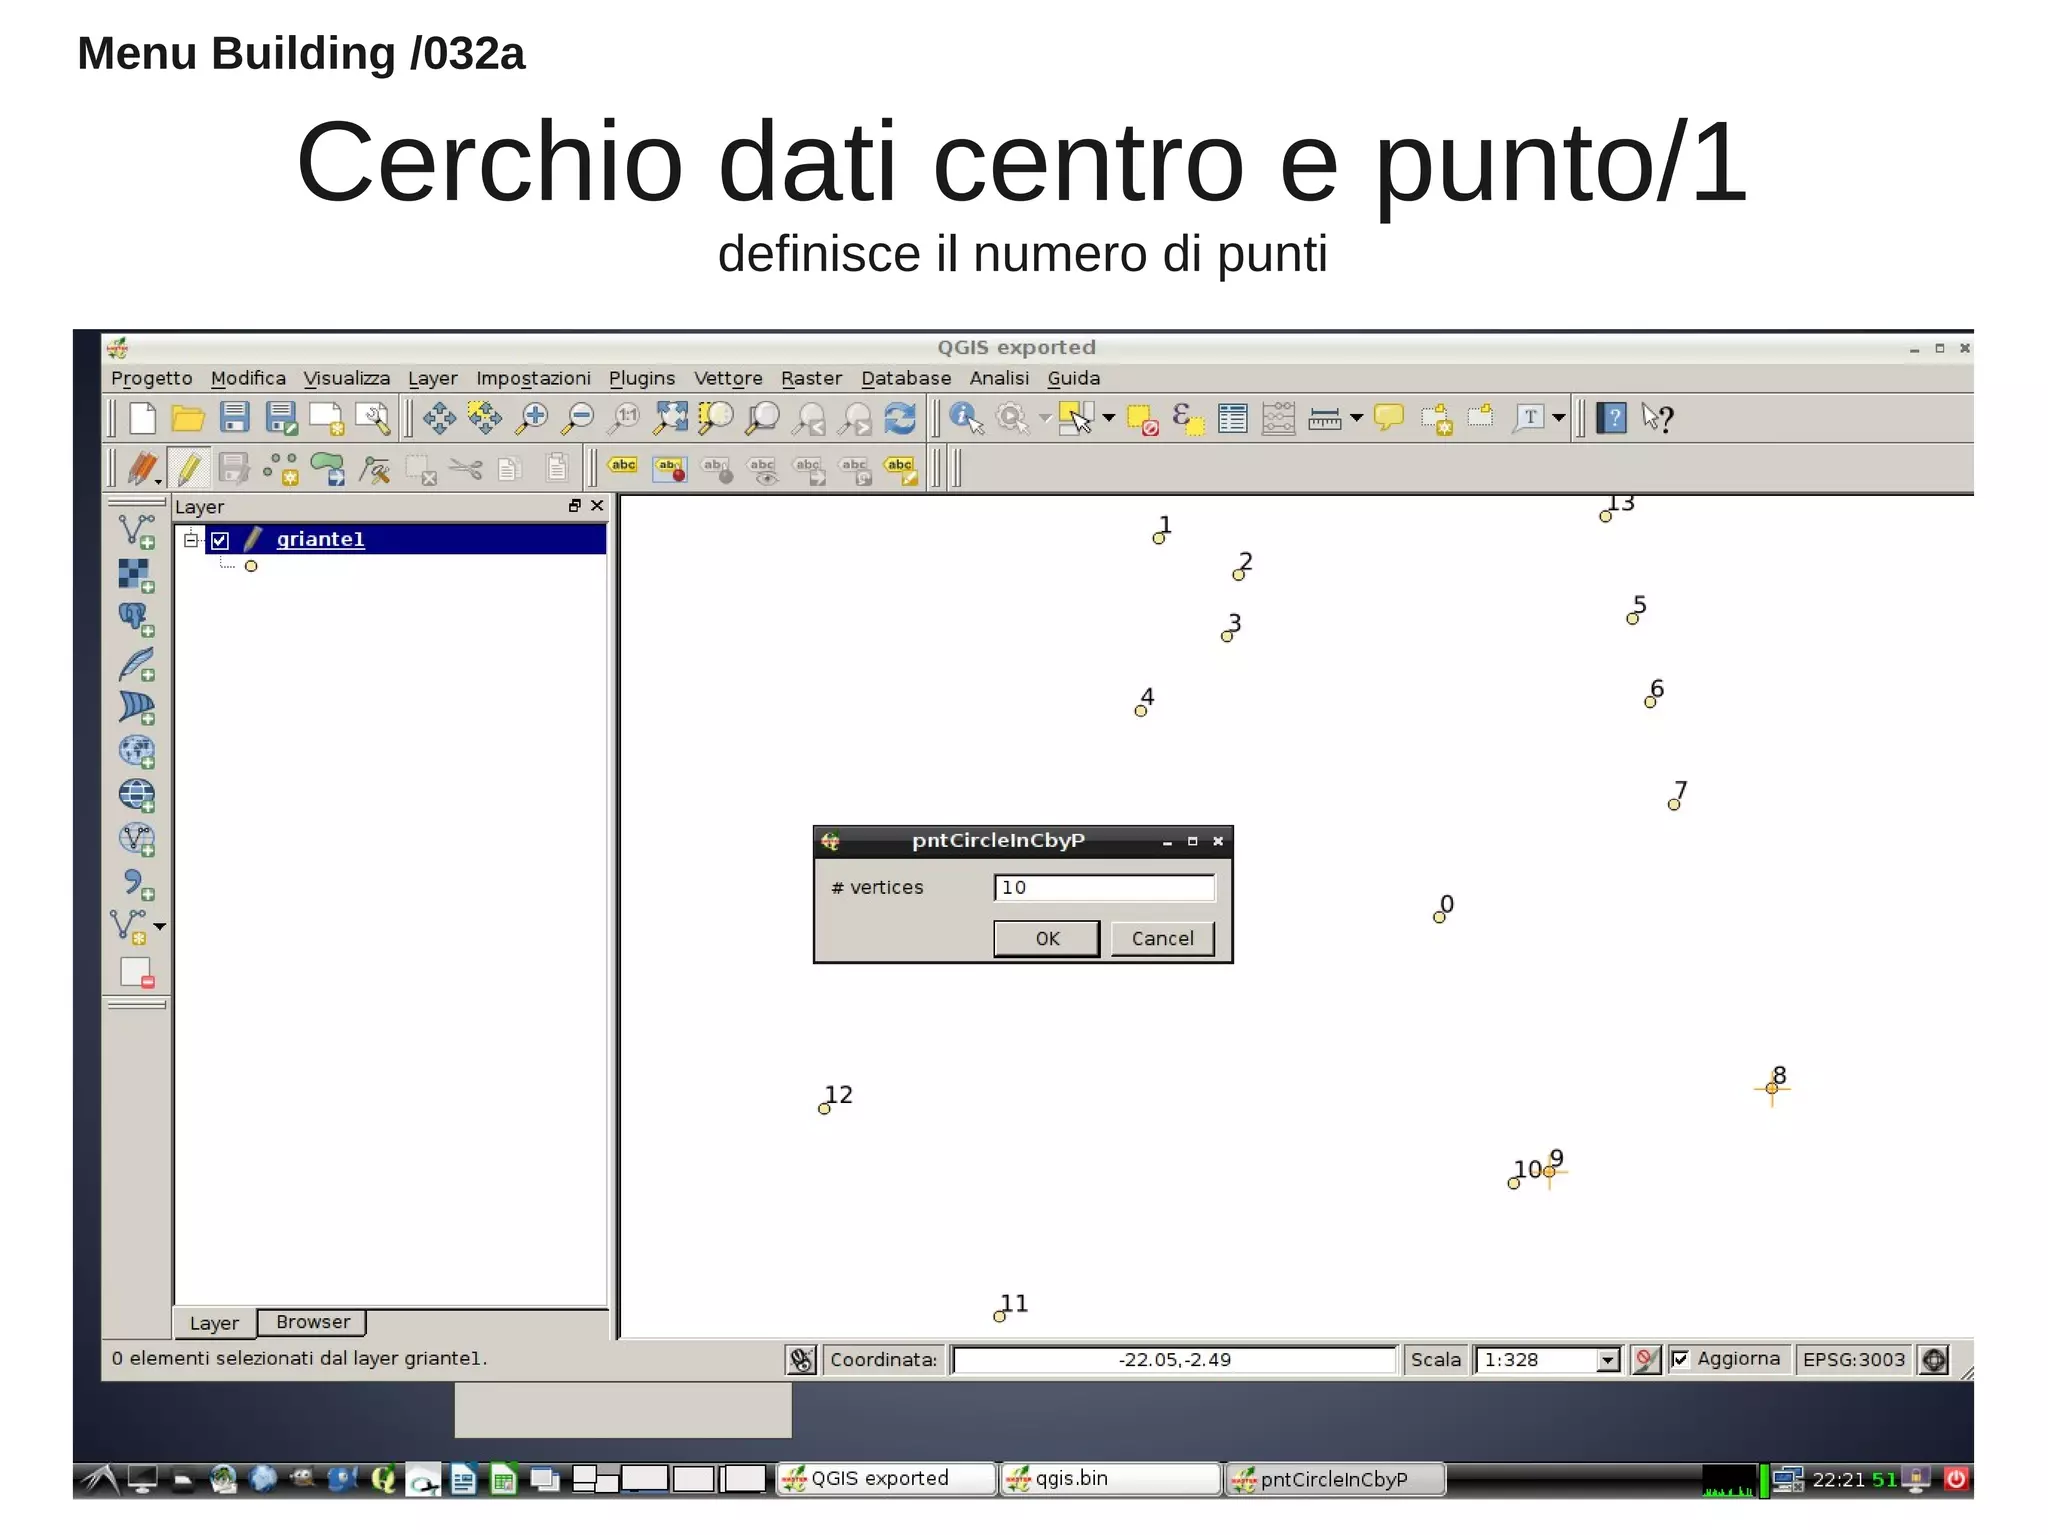Select the Pan Map hand tool

(439, 418)
